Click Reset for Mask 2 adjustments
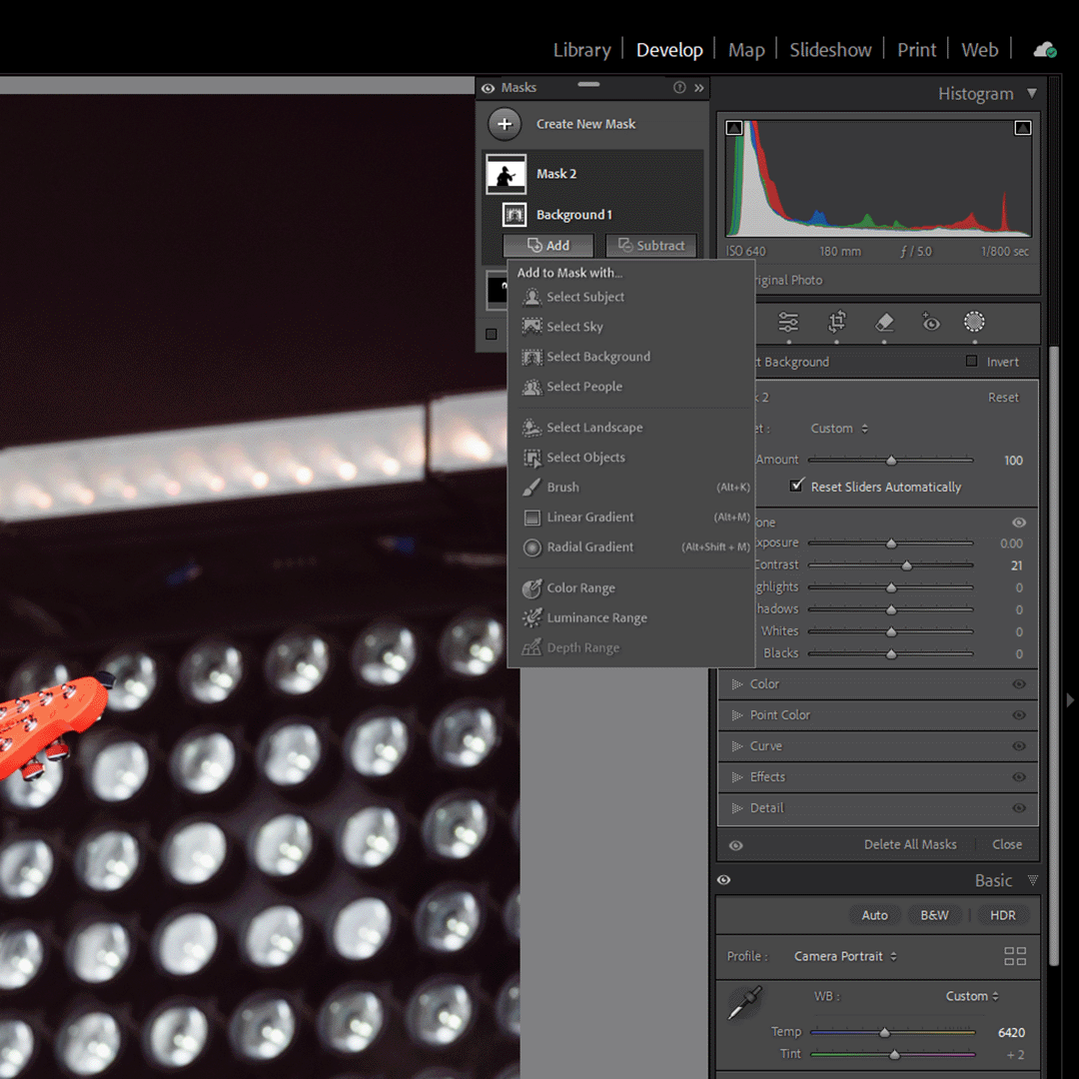This screenshot has height=1079, width=1079. tap(1003, 397)
